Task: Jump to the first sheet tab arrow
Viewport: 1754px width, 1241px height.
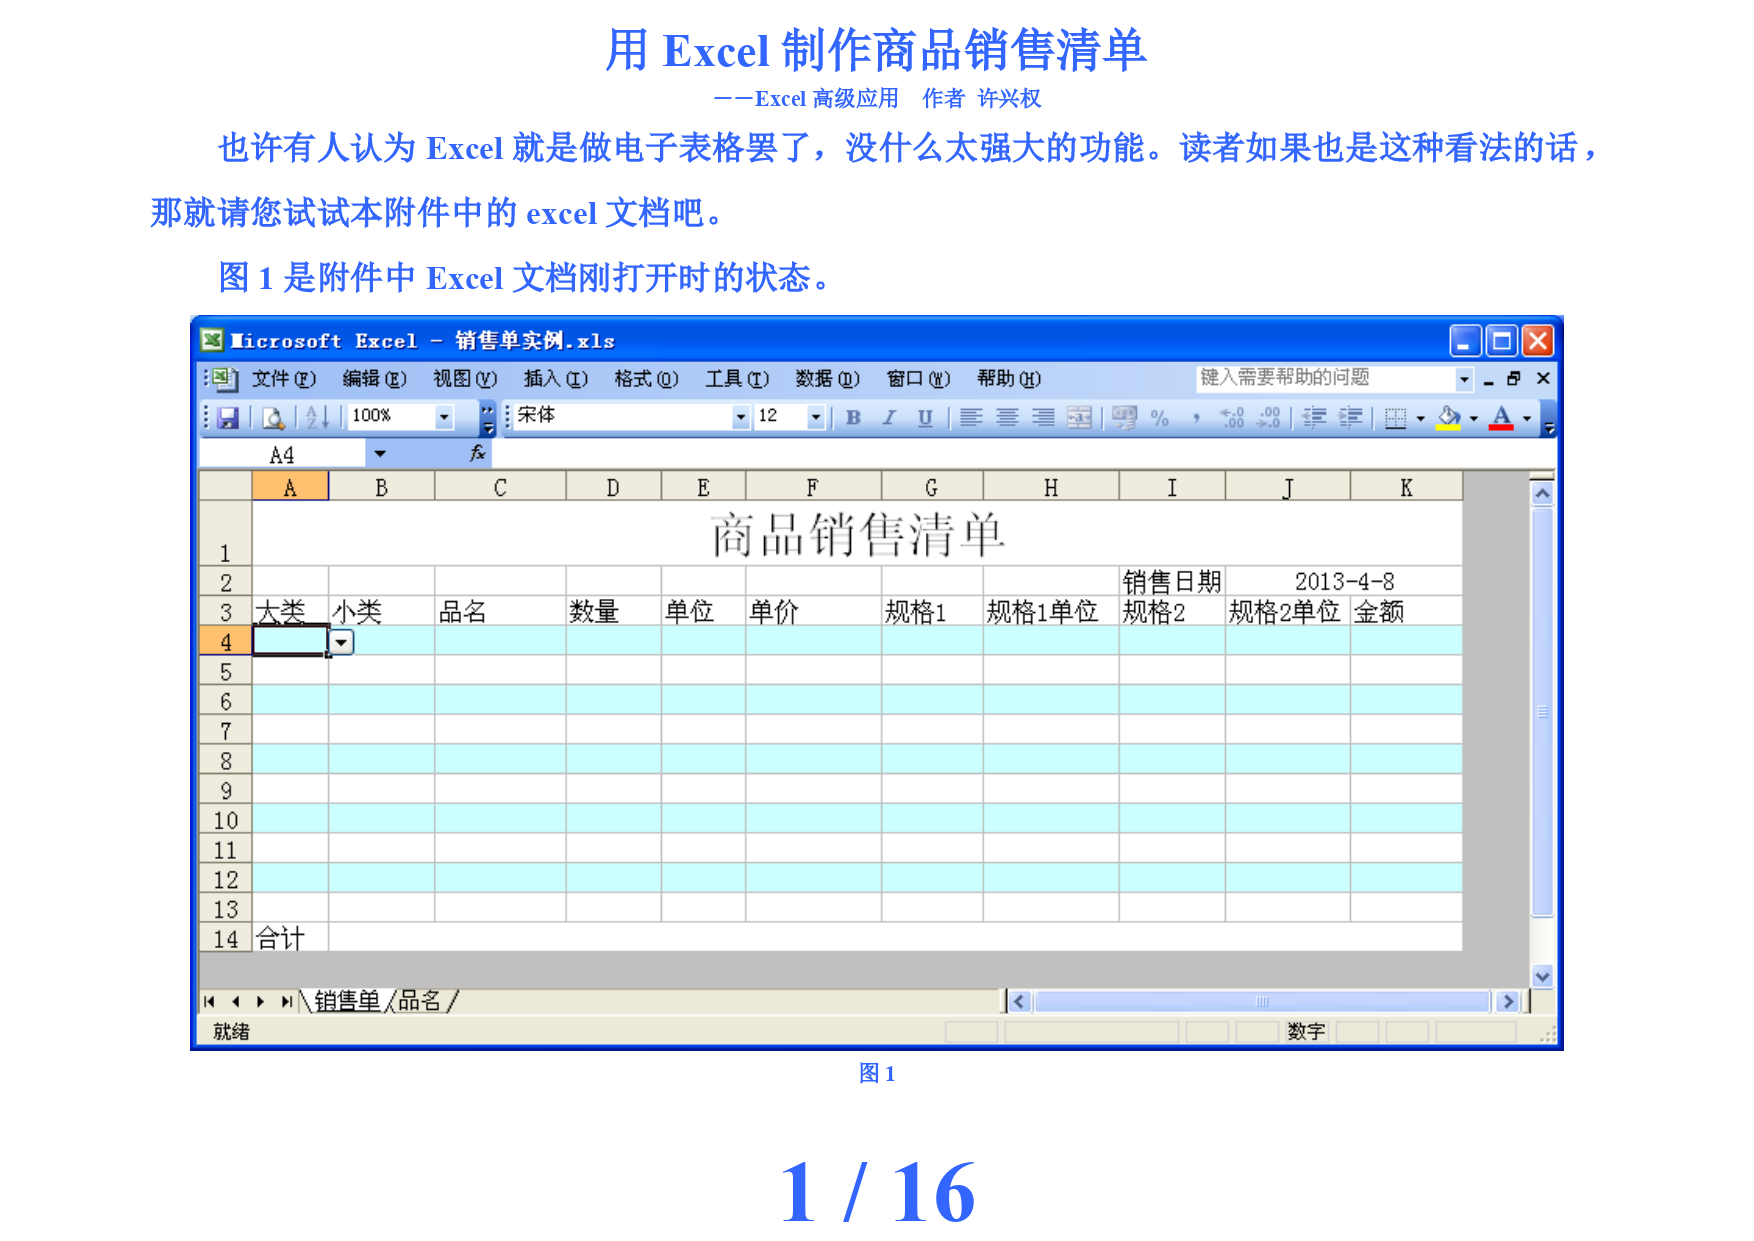Action: click(209, 1001)
